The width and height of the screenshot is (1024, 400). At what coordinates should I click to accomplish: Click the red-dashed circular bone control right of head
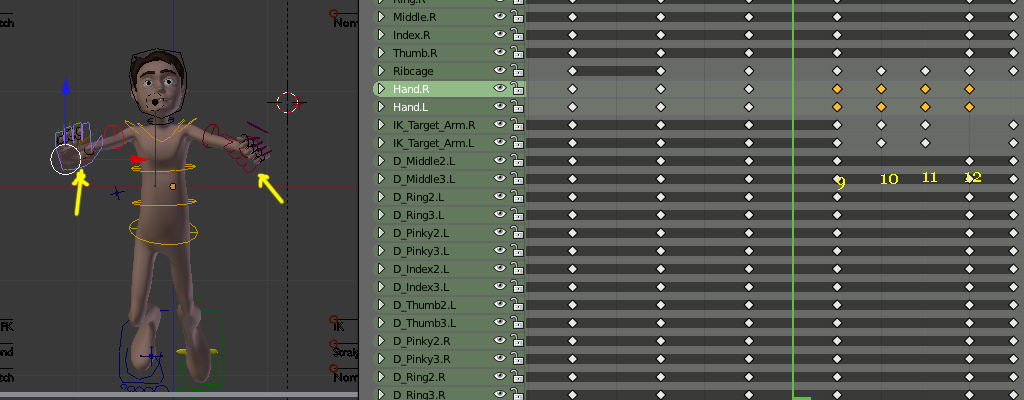point(288,101)
